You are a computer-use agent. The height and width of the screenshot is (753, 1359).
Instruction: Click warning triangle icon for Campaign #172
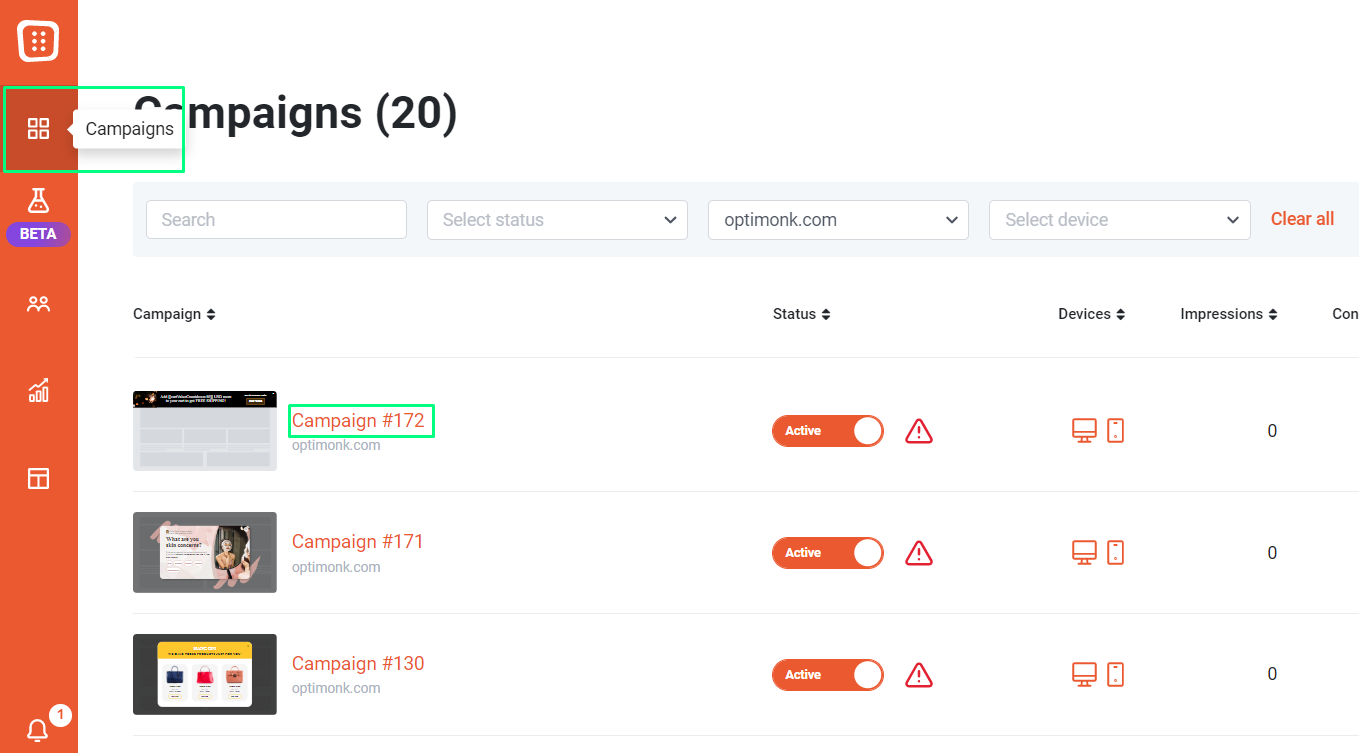(x=919, y=431)
